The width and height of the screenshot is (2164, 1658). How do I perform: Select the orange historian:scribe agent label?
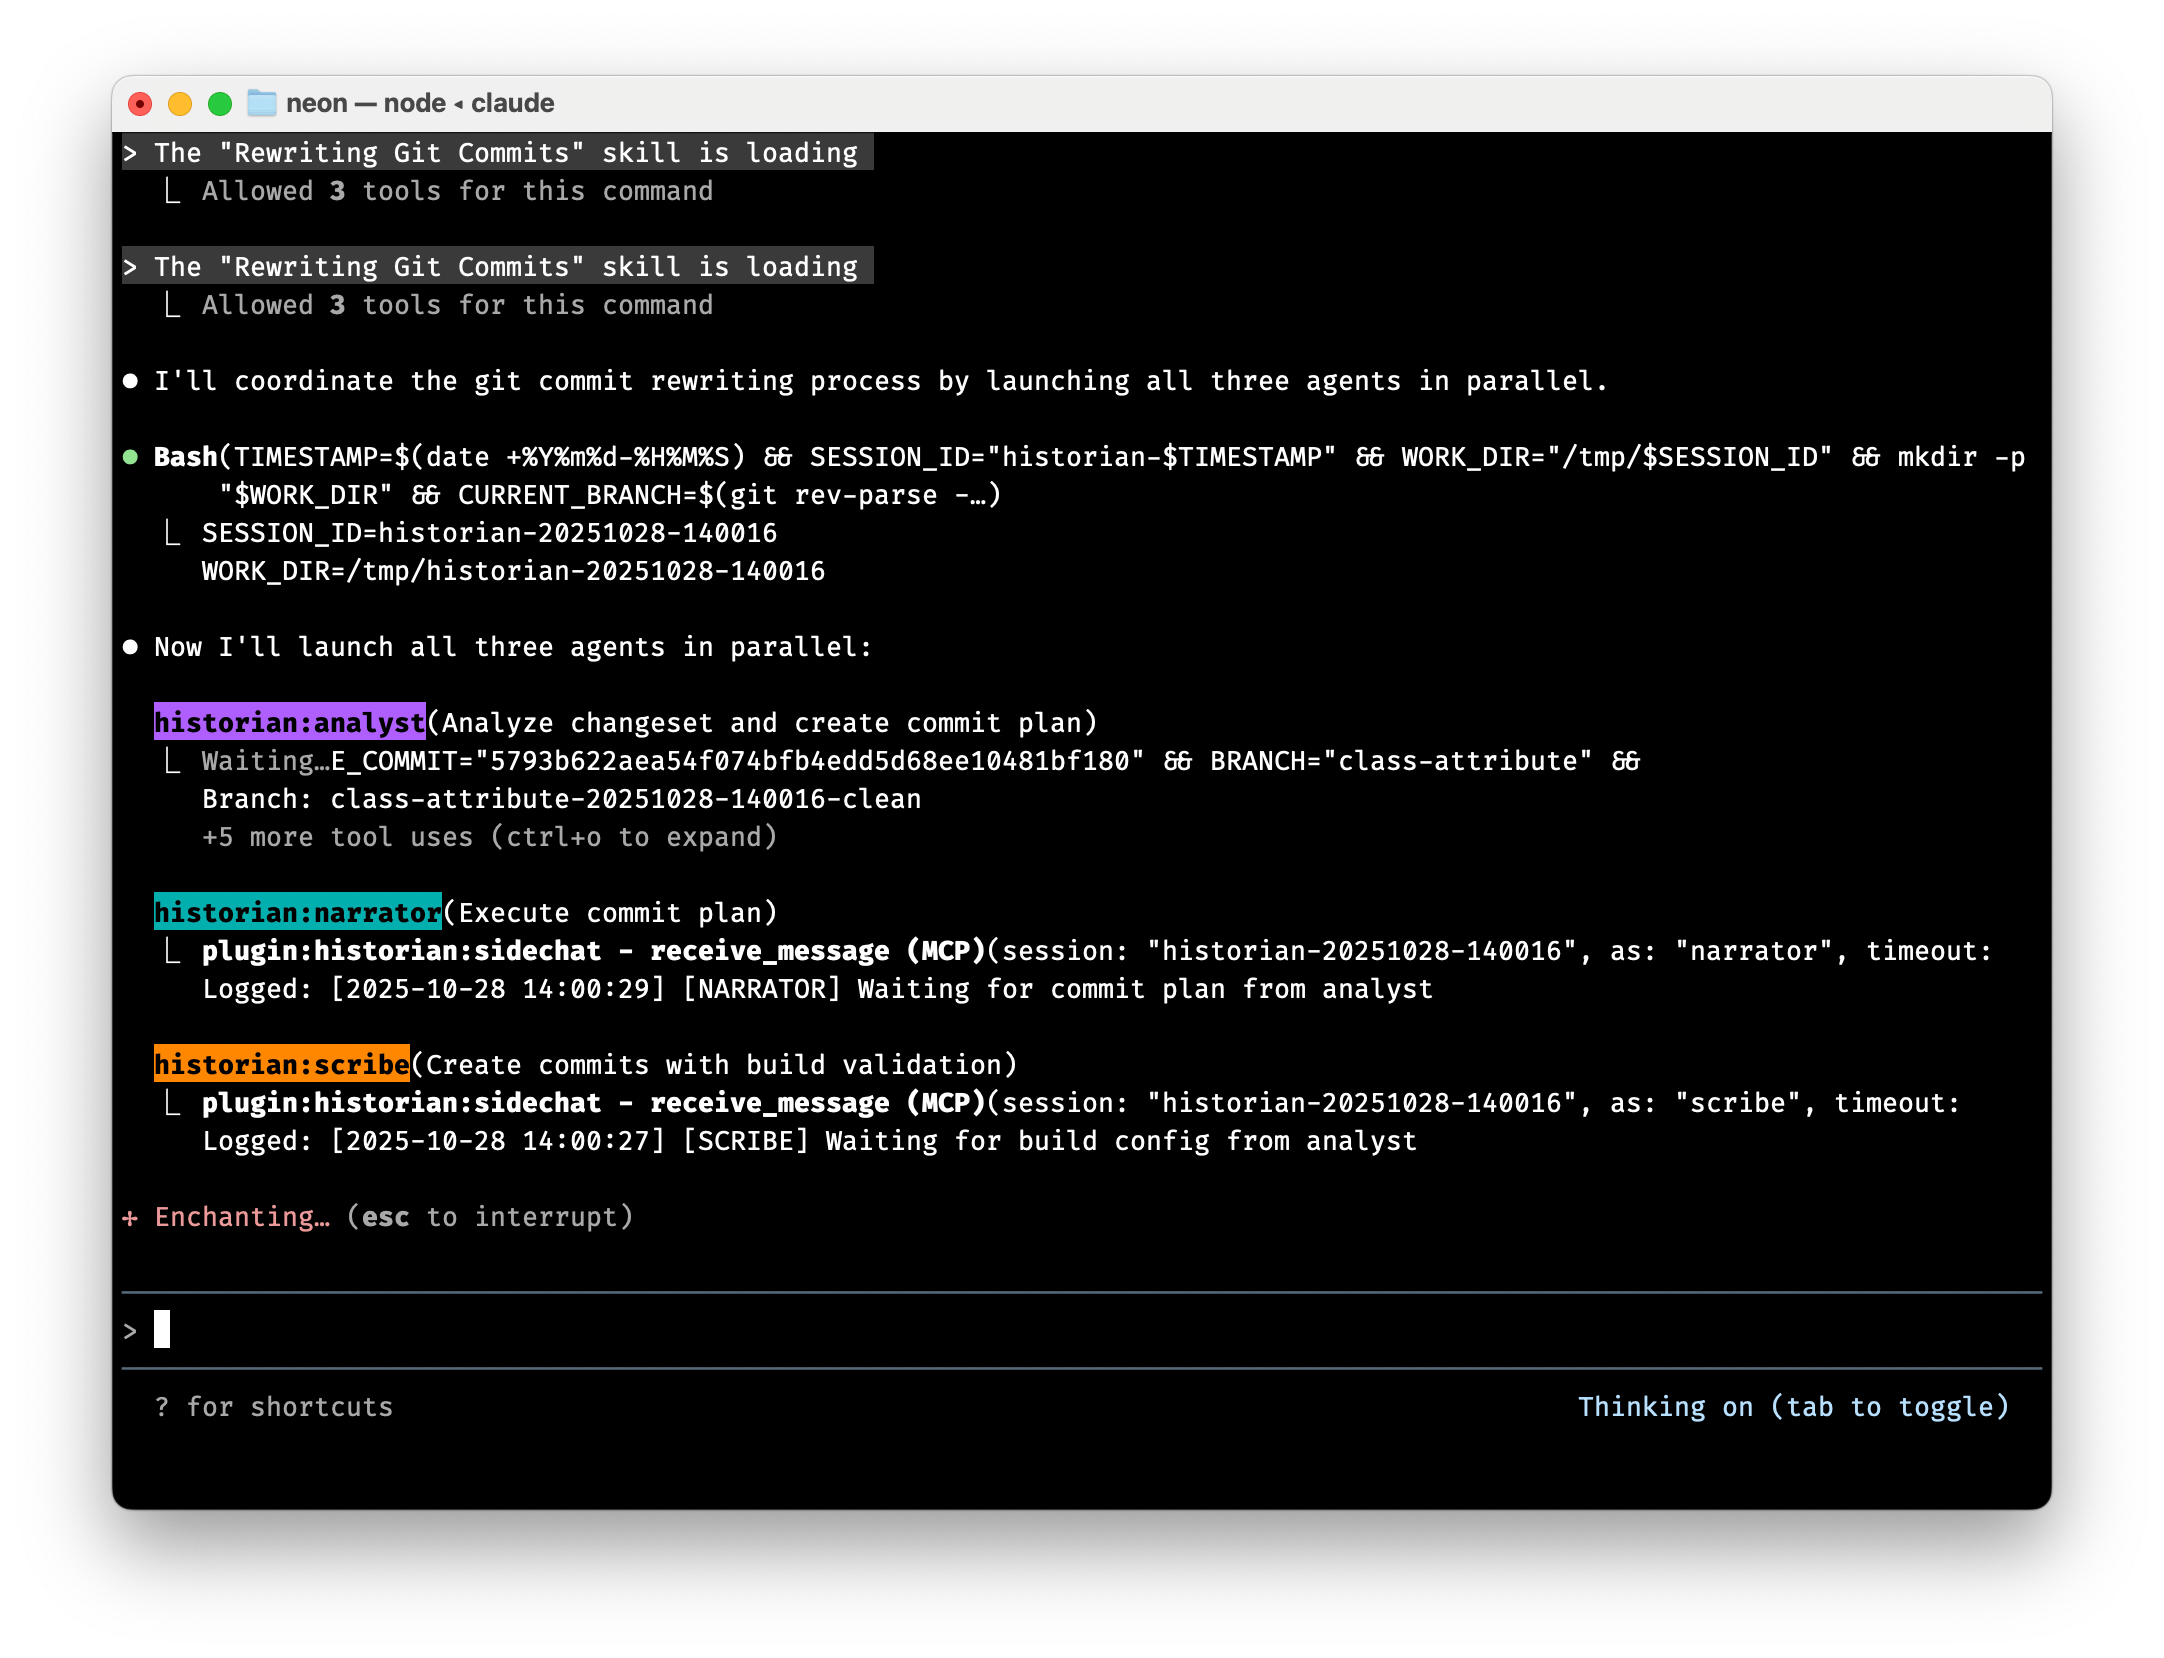pyautogui.click(x=281, y=1065)
